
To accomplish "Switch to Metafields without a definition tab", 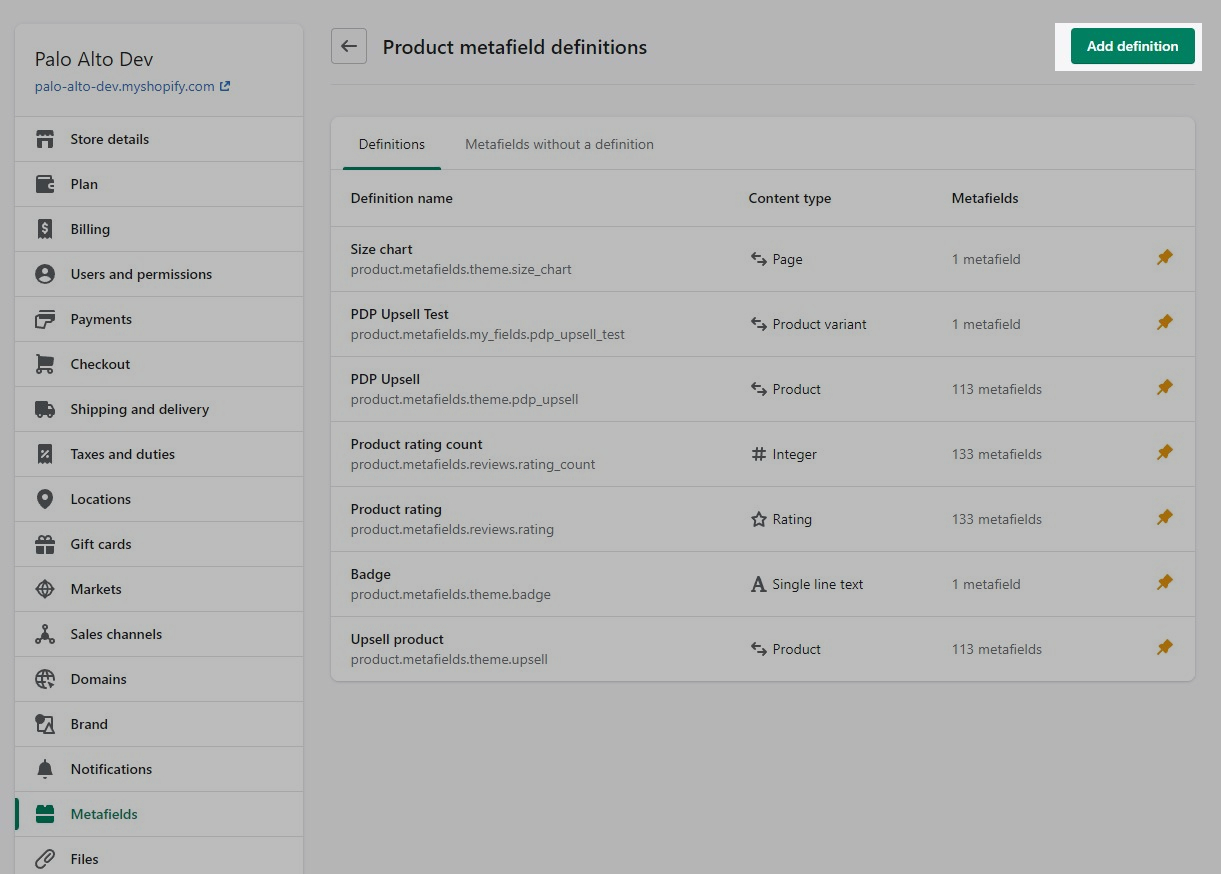I will click(x=559, y=144).
